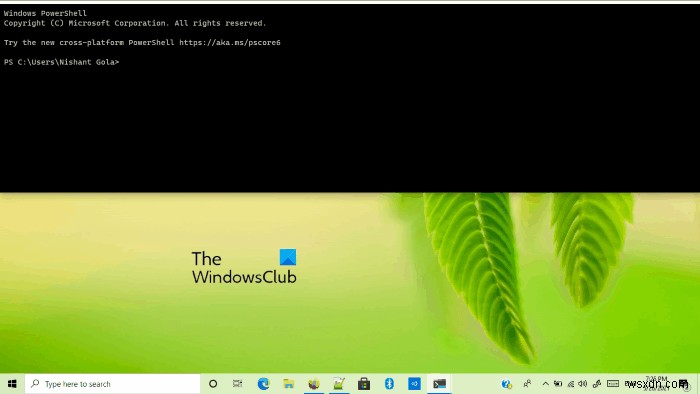This screenshot has width=700, height=394.
Task: Open the touch keyboard tray icon
Action: coord(613,384)
